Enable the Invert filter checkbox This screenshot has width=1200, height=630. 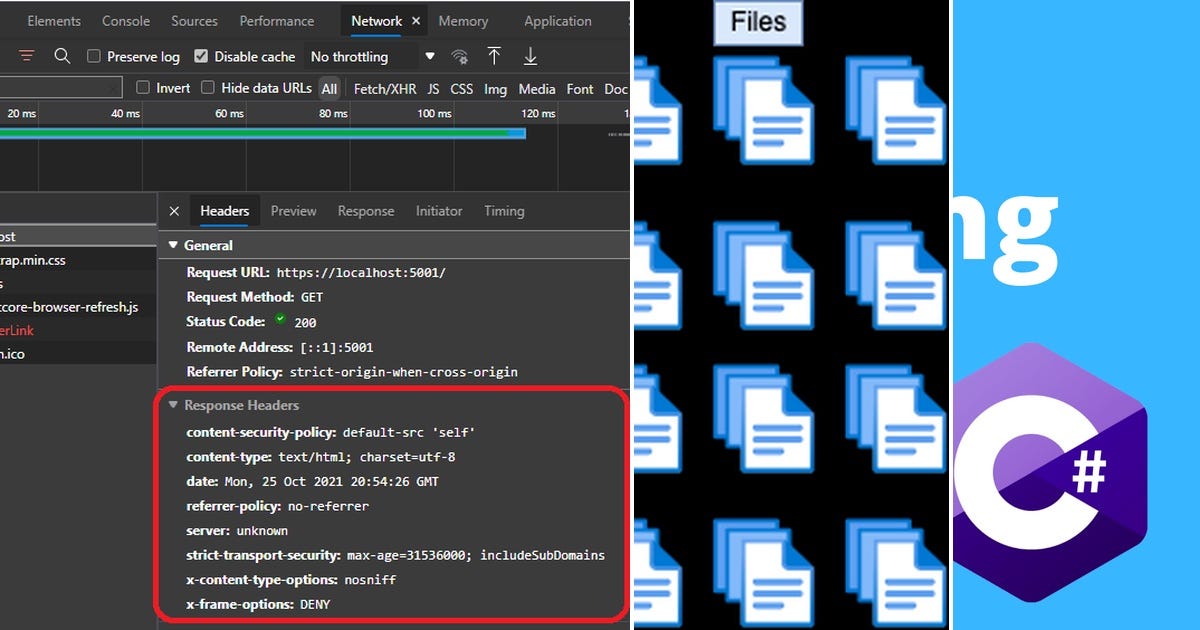tap(142, 88)
